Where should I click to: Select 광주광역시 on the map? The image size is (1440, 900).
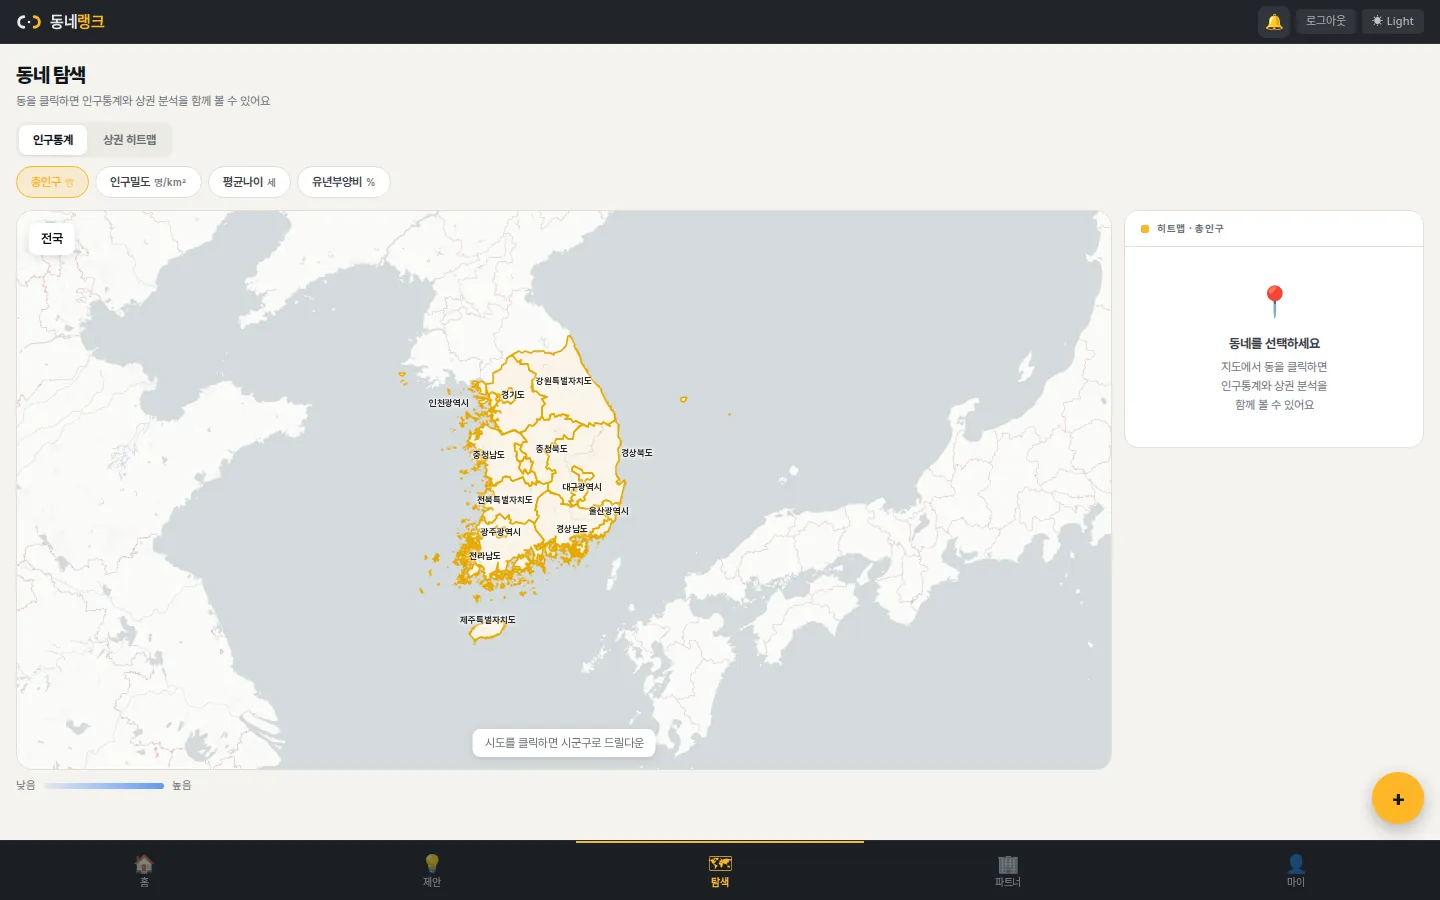[x=500, y=532]
